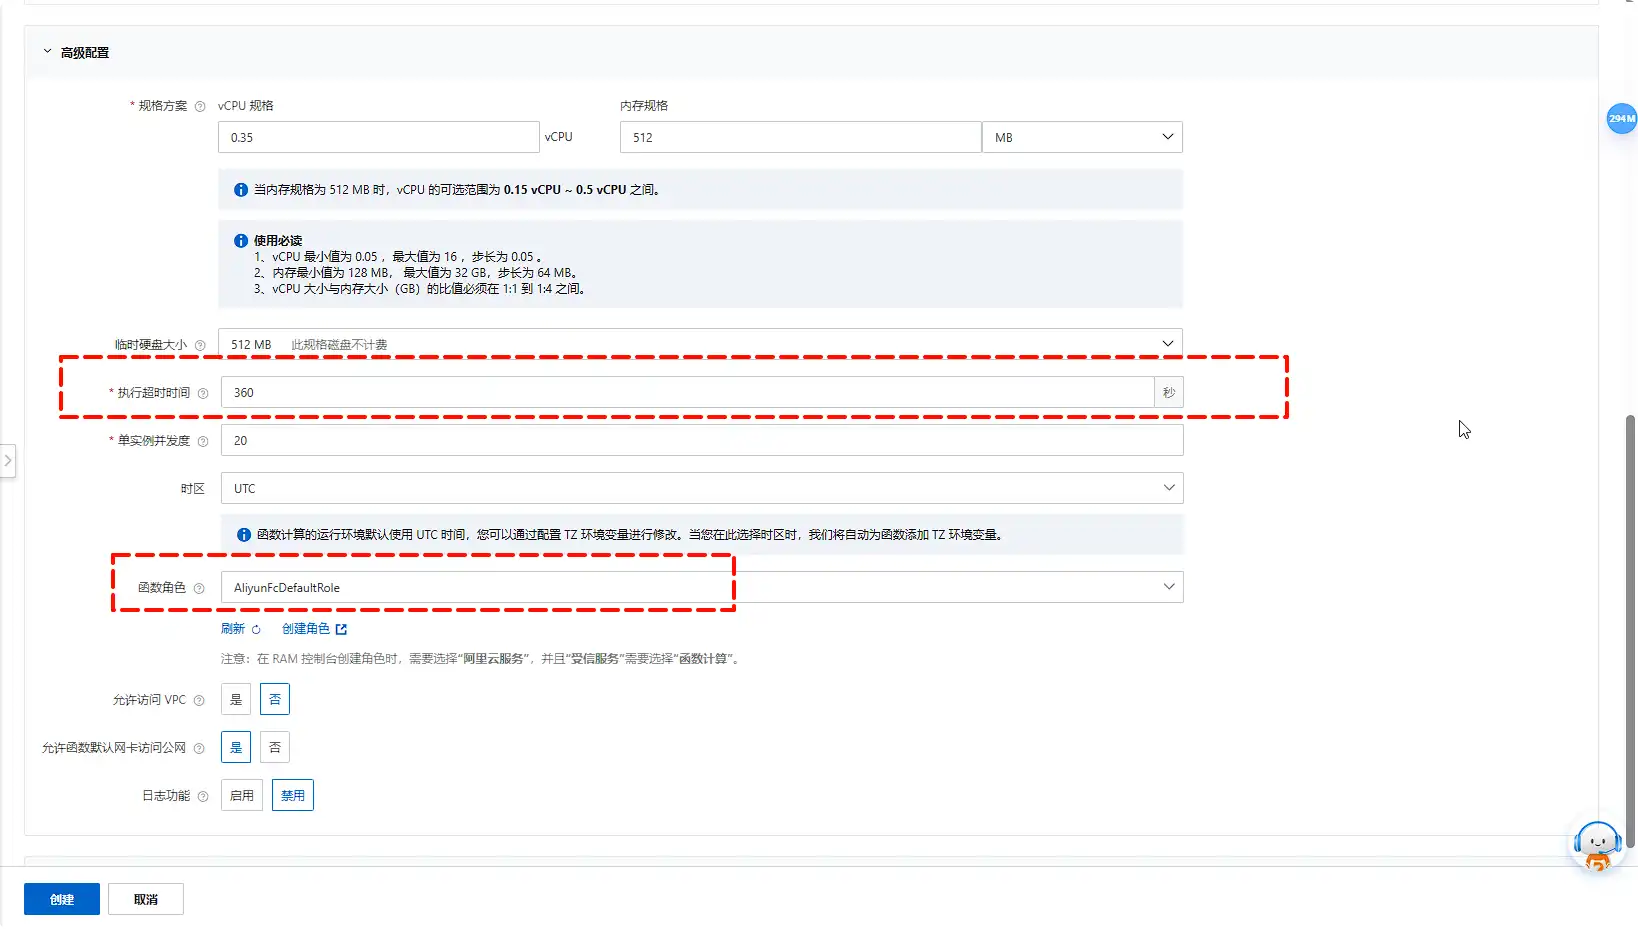Click the info icon in vCPU range notice
1638x931 pixels.
241,190
